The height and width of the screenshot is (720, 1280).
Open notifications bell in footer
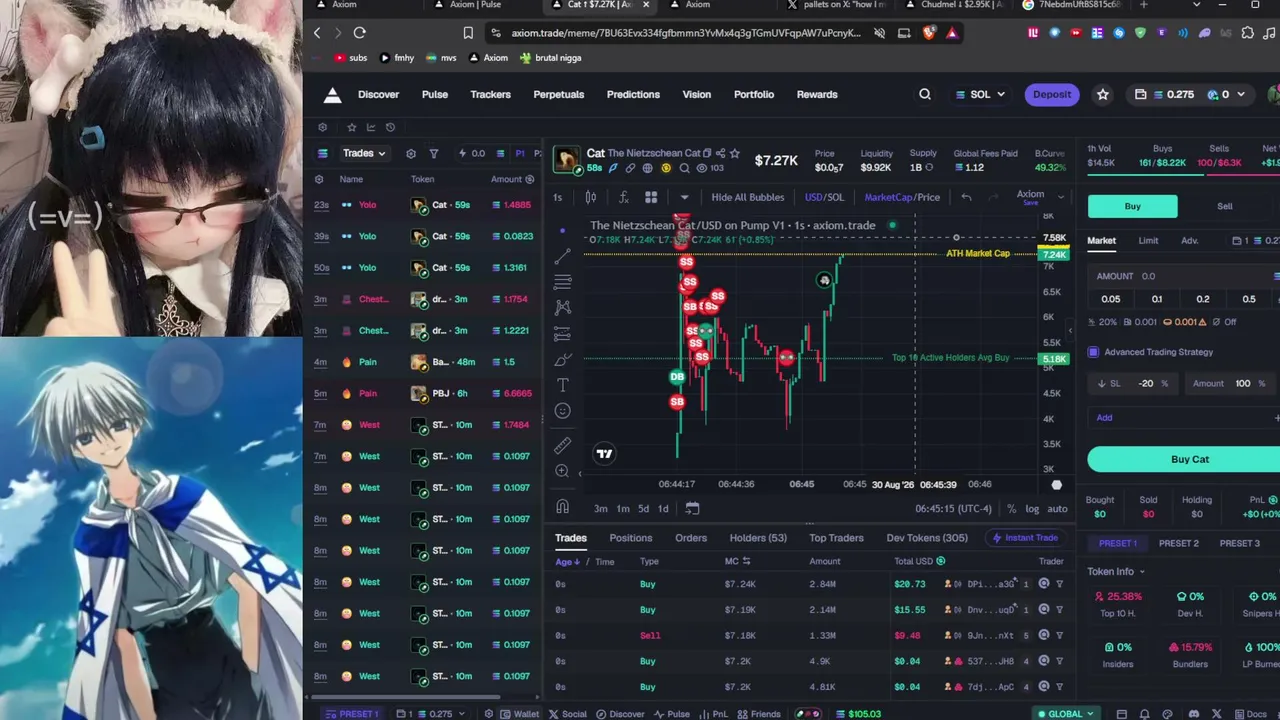1144,714
